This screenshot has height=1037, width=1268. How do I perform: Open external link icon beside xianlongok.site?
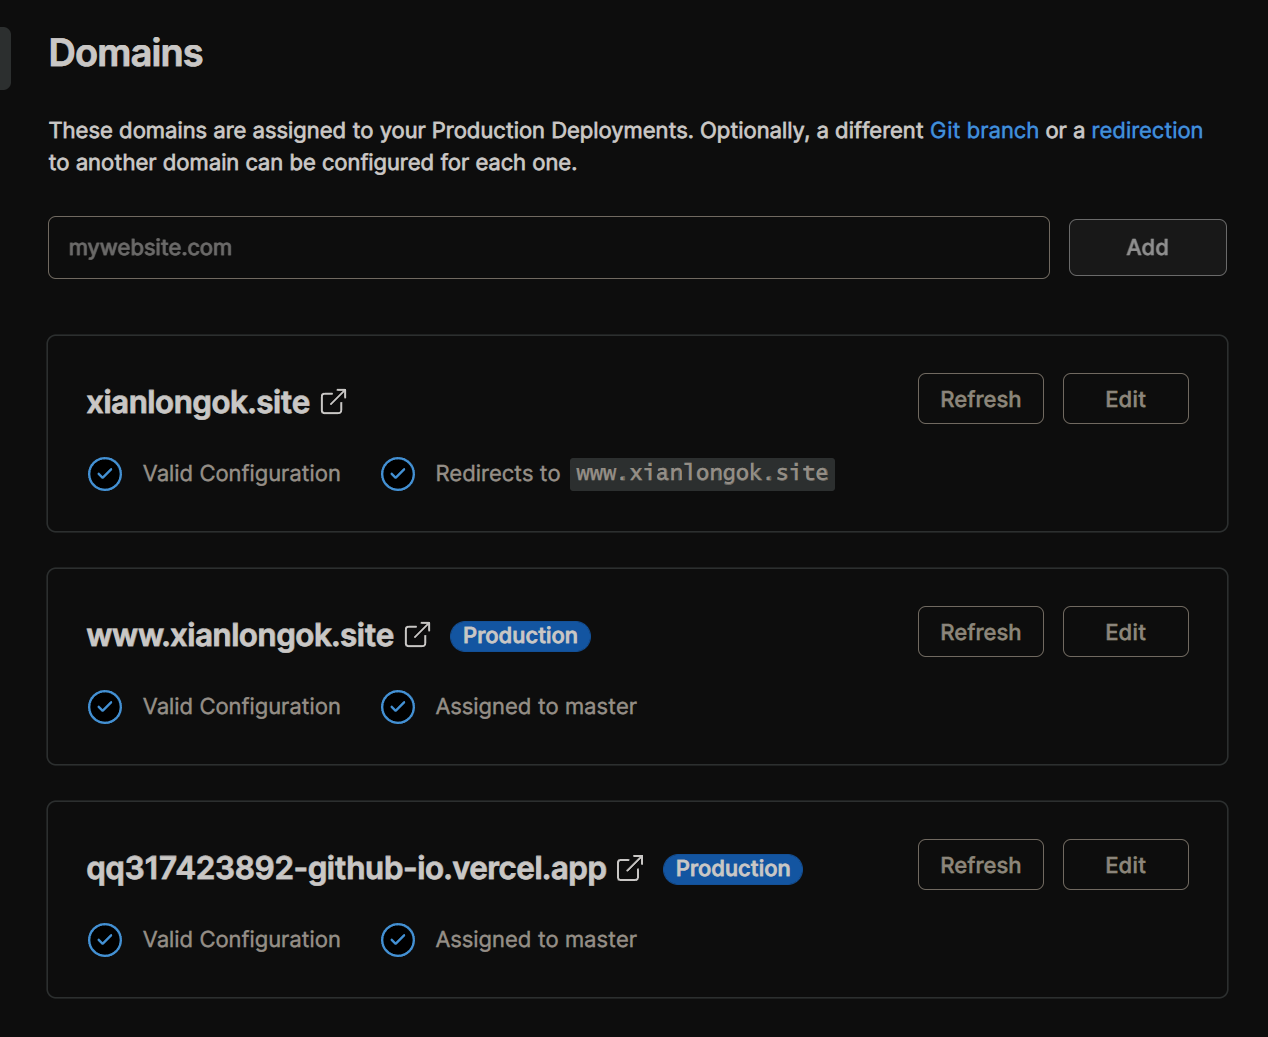tap(333, 402)
